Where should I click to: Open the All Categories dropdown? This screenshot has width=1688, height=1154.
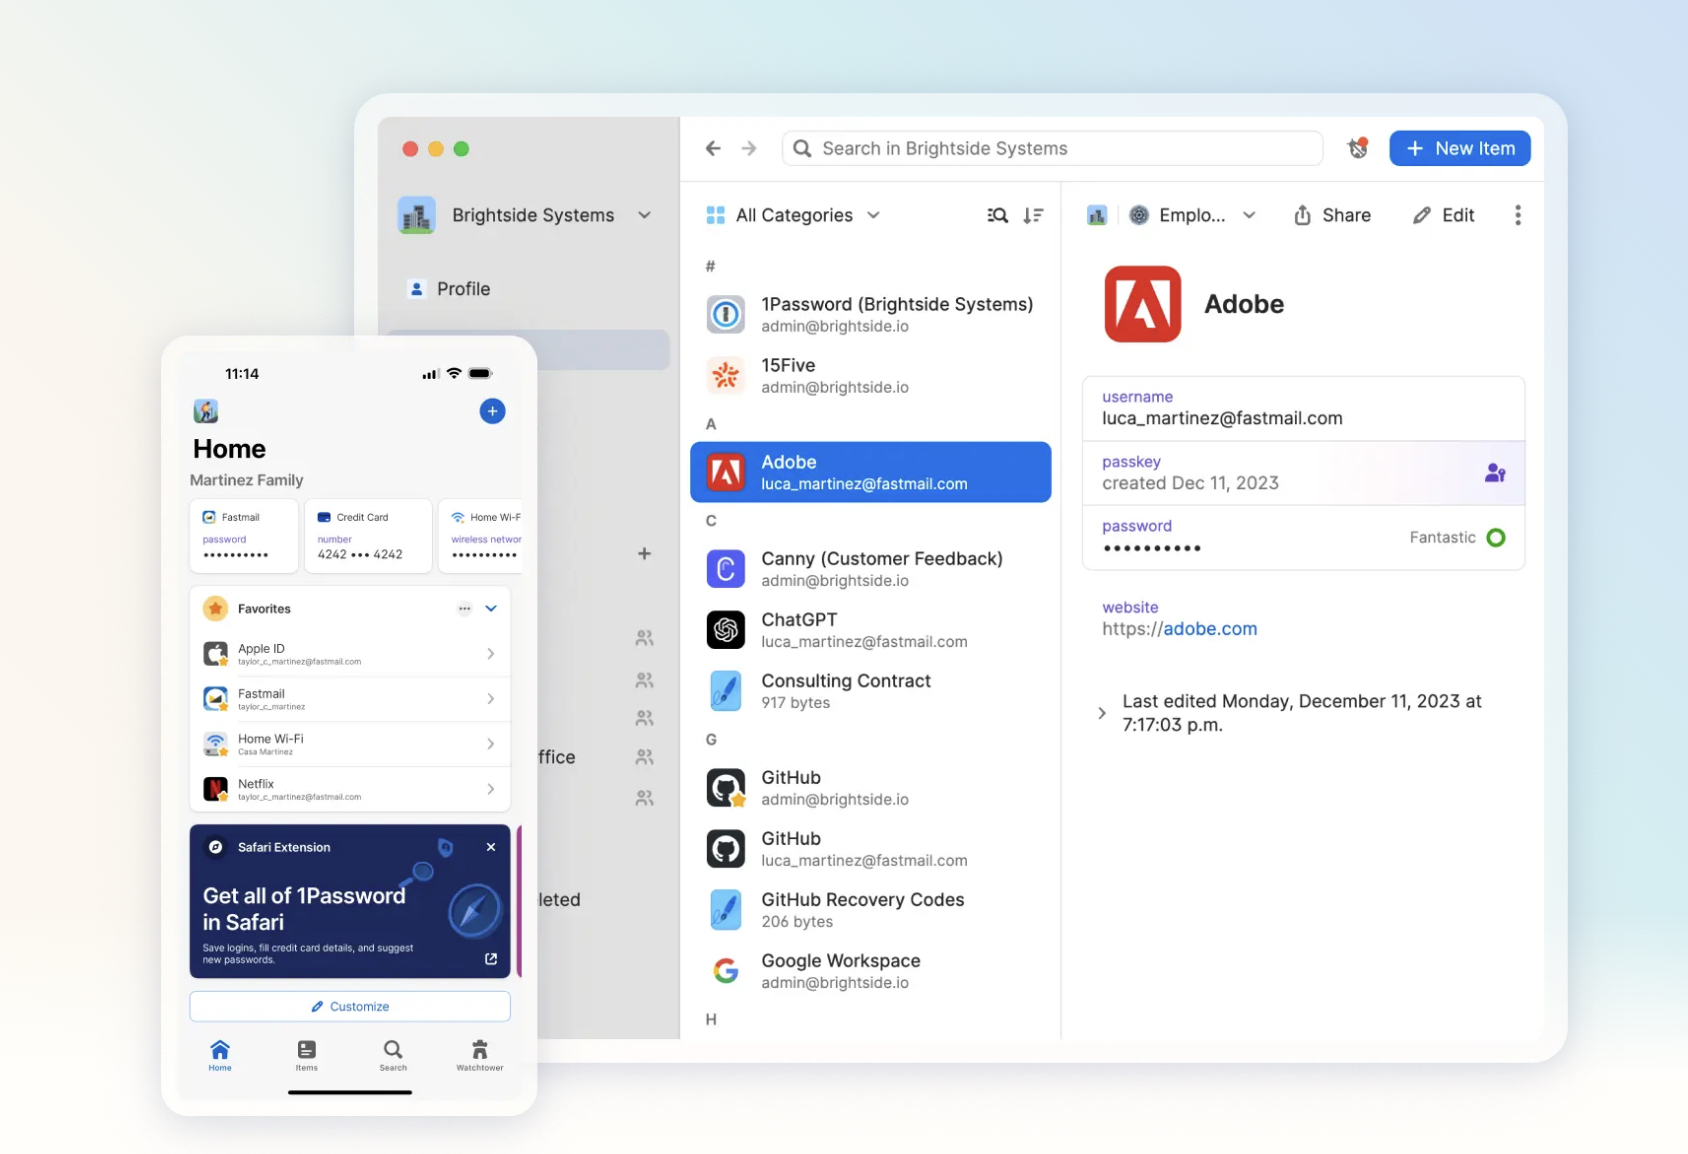click(x=793, y=215)
